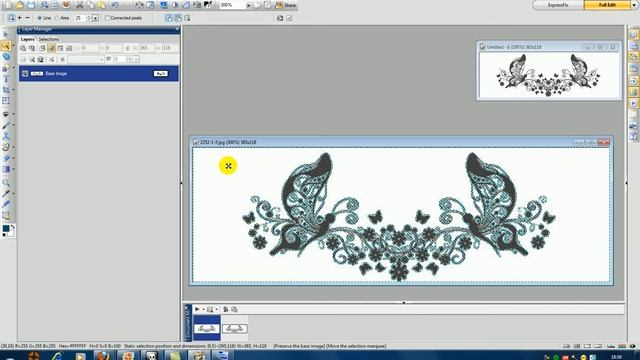Switch to ExpressFix mode

click(558, 5)
